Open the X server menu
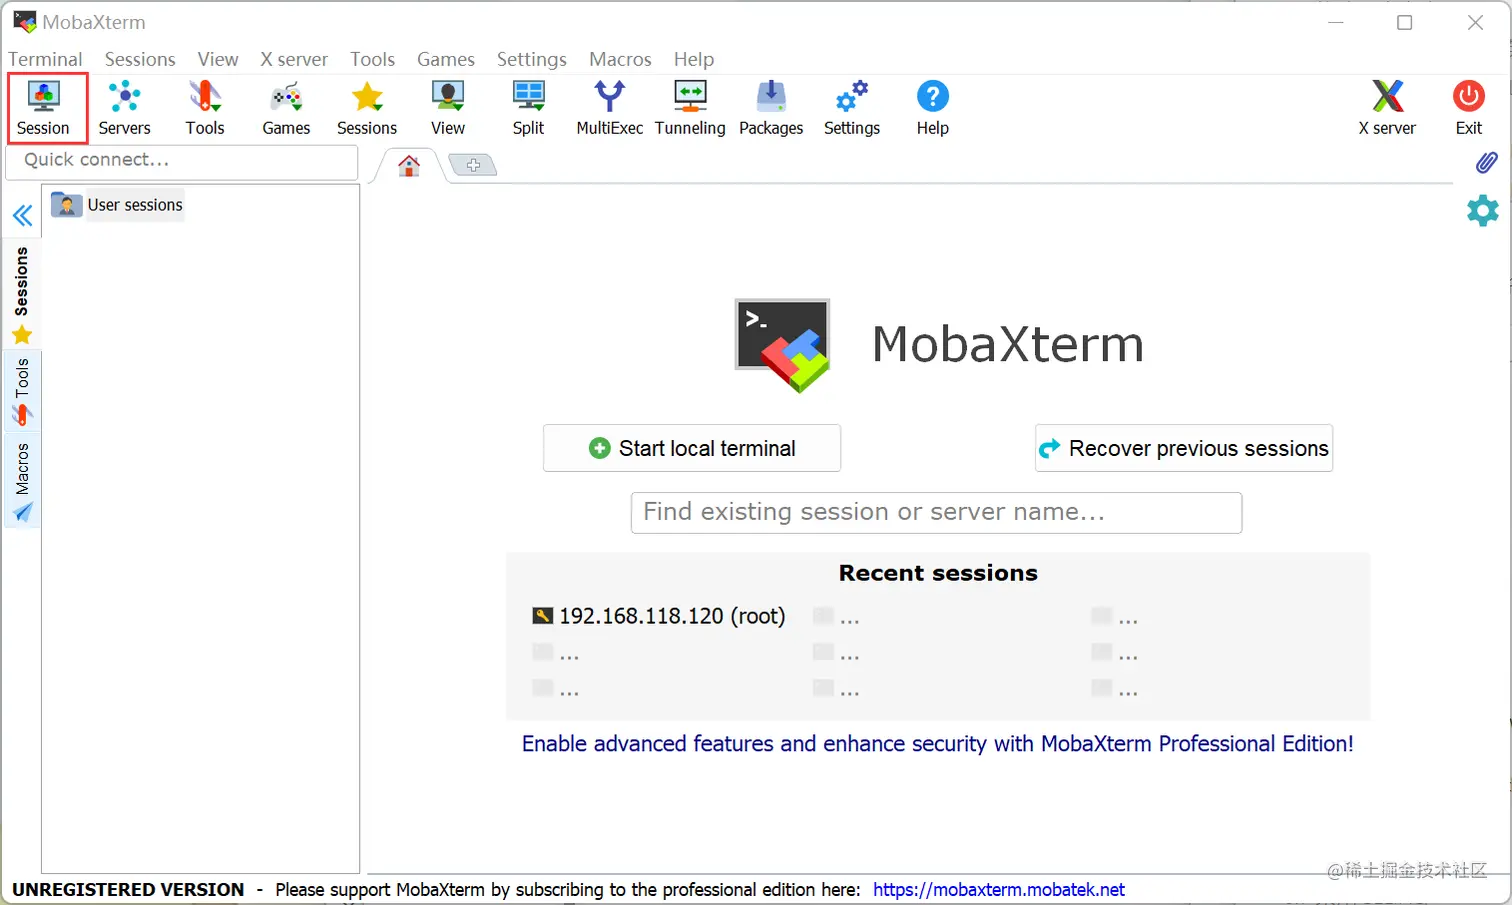Screen dimensions: 1512x905 click(x=294, y=59)
